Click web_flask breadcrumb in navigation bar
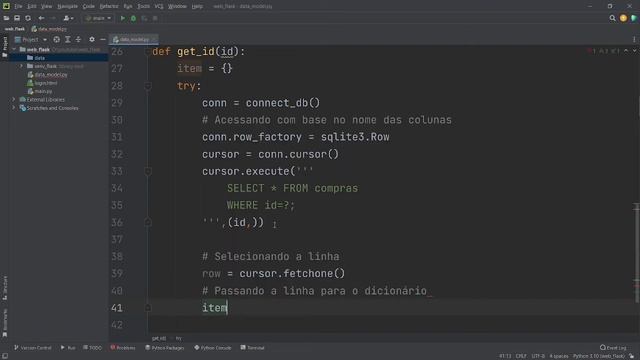The height and width of the screenshot is (360, 640). [15, 29]
